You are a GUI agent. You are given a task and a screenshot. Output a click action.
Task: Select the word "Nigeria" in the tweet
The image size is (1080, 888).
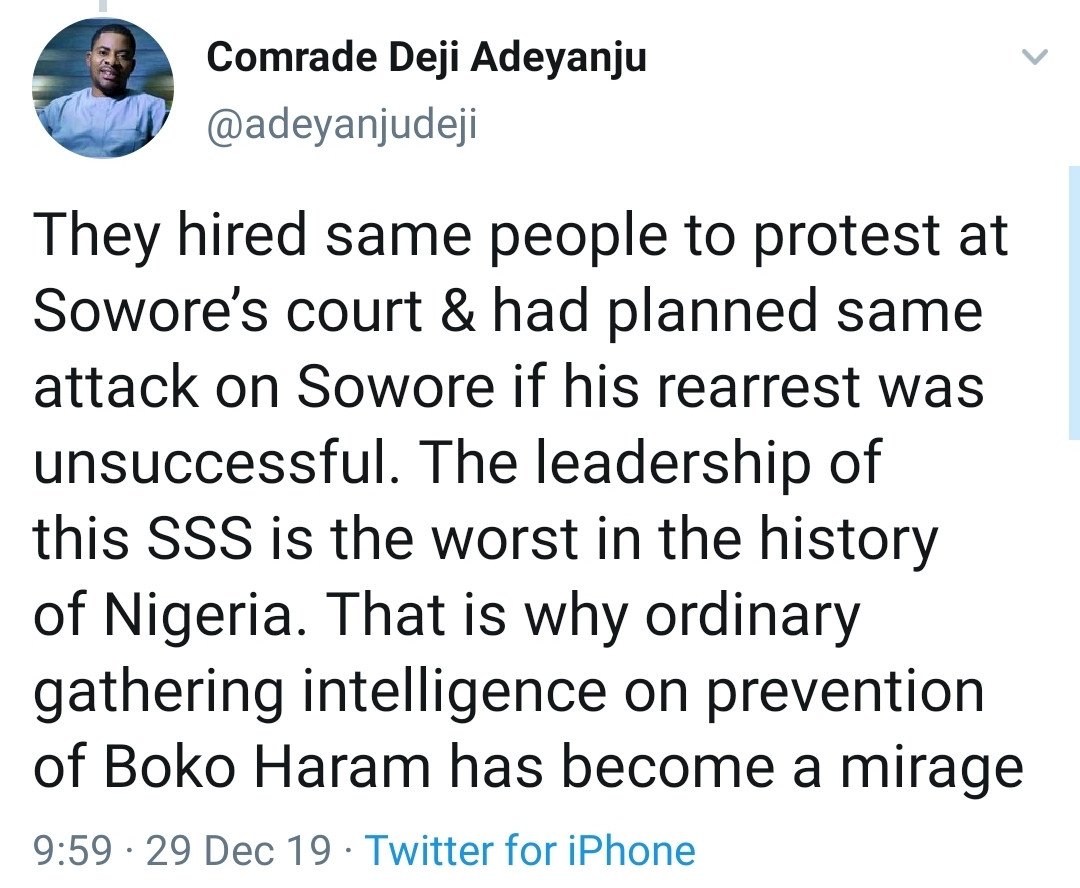click(x=198, y=617)
